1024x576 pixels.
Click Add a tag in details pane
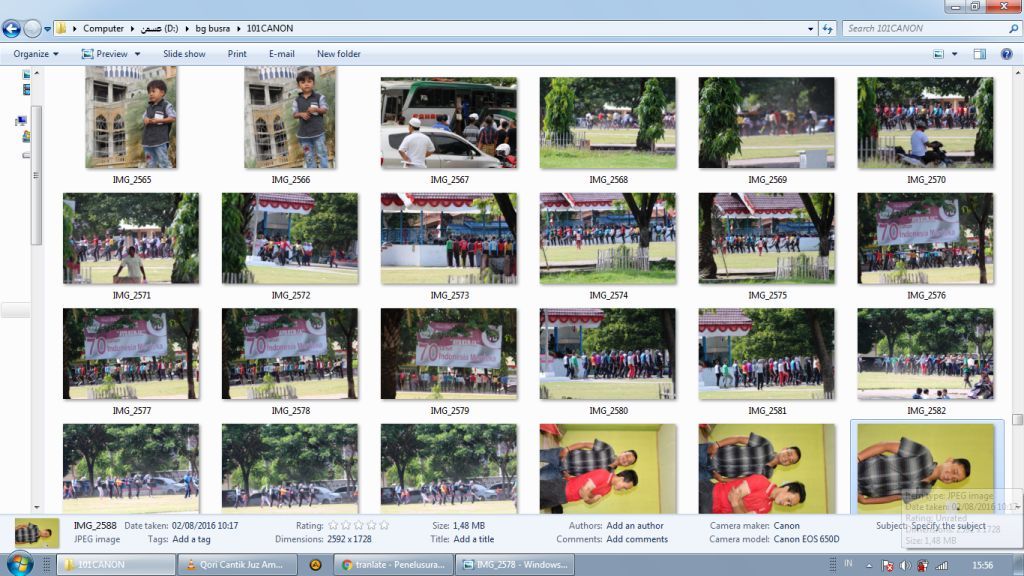191,539
